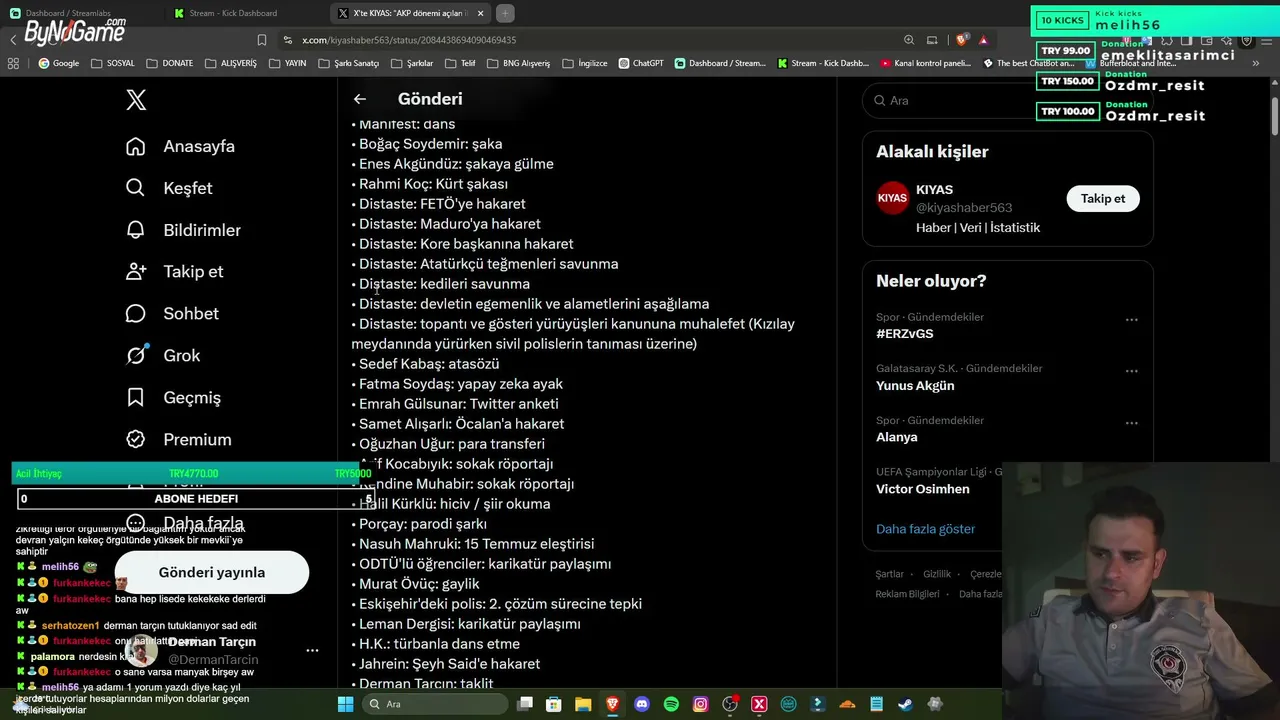
Task: Open the Brave Rewards triangle icon
Action: click(x=984, y=40)
